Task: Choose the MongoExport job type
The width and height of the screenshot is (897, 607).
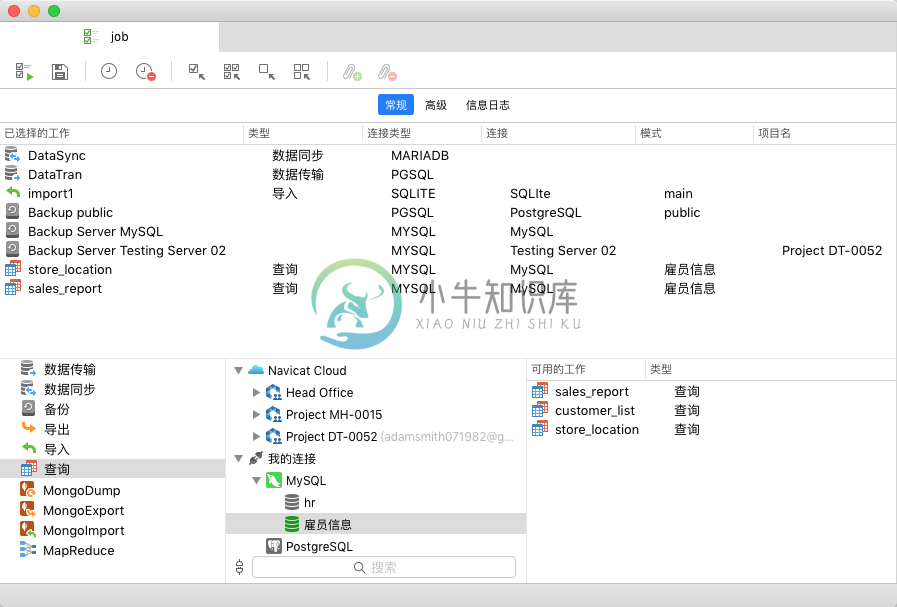Action: [113, 510]
